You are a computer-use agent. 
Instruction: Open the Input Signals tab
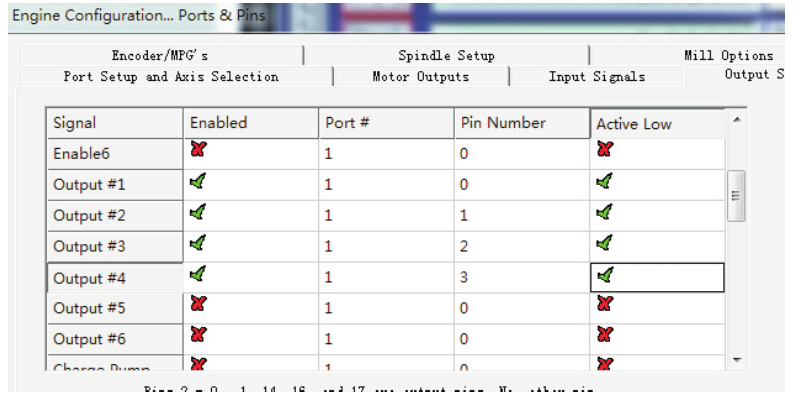(x=597, y=77)
